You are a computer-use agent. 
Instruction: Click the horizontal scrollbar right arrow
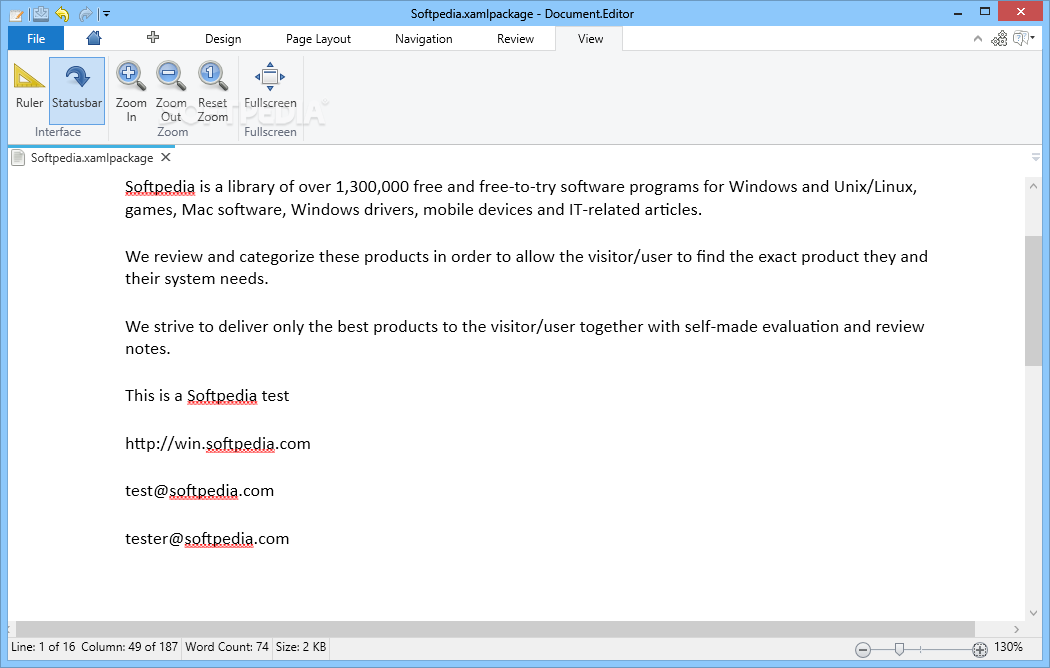tap(1016, 629)
